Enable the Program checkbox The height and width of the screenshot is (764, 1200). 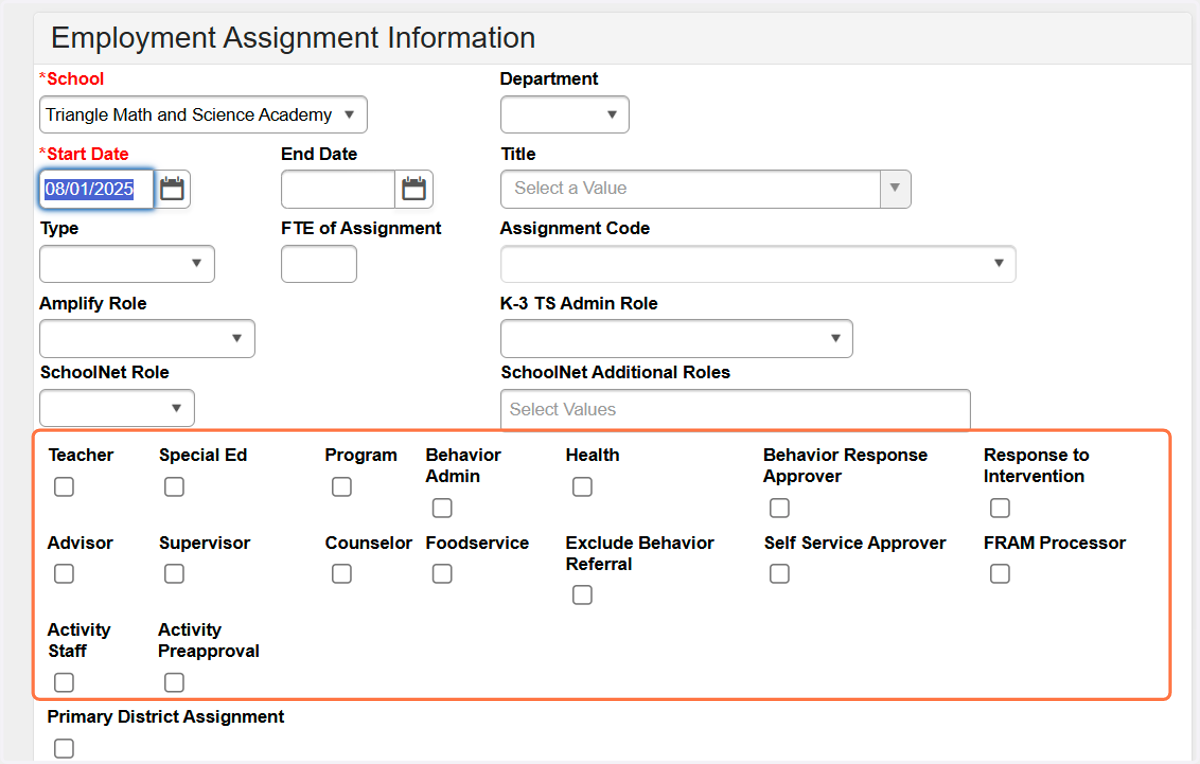(342, 487)
